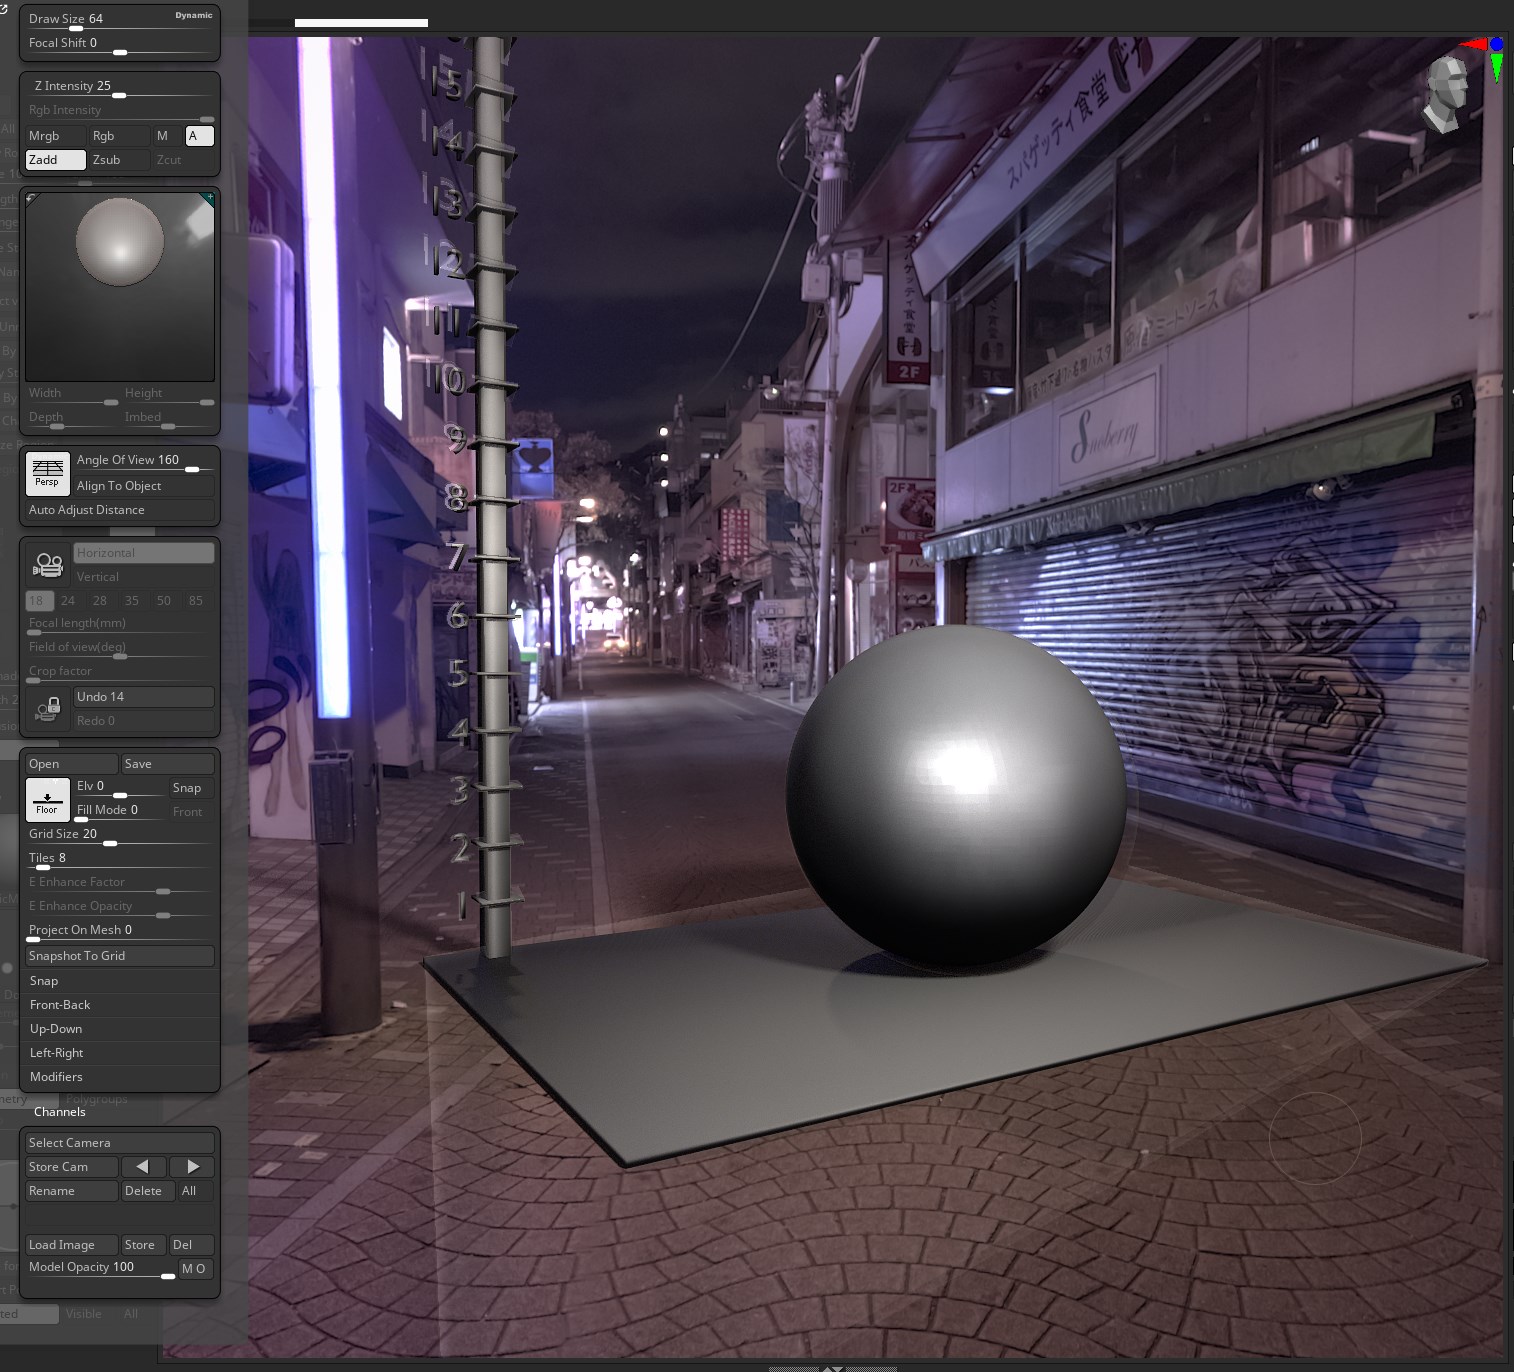Image resolution: width=1514 pixels, height=1372 pixels.
Task: Select the Left-Right reference entry
Action: tap(57, 1053)
